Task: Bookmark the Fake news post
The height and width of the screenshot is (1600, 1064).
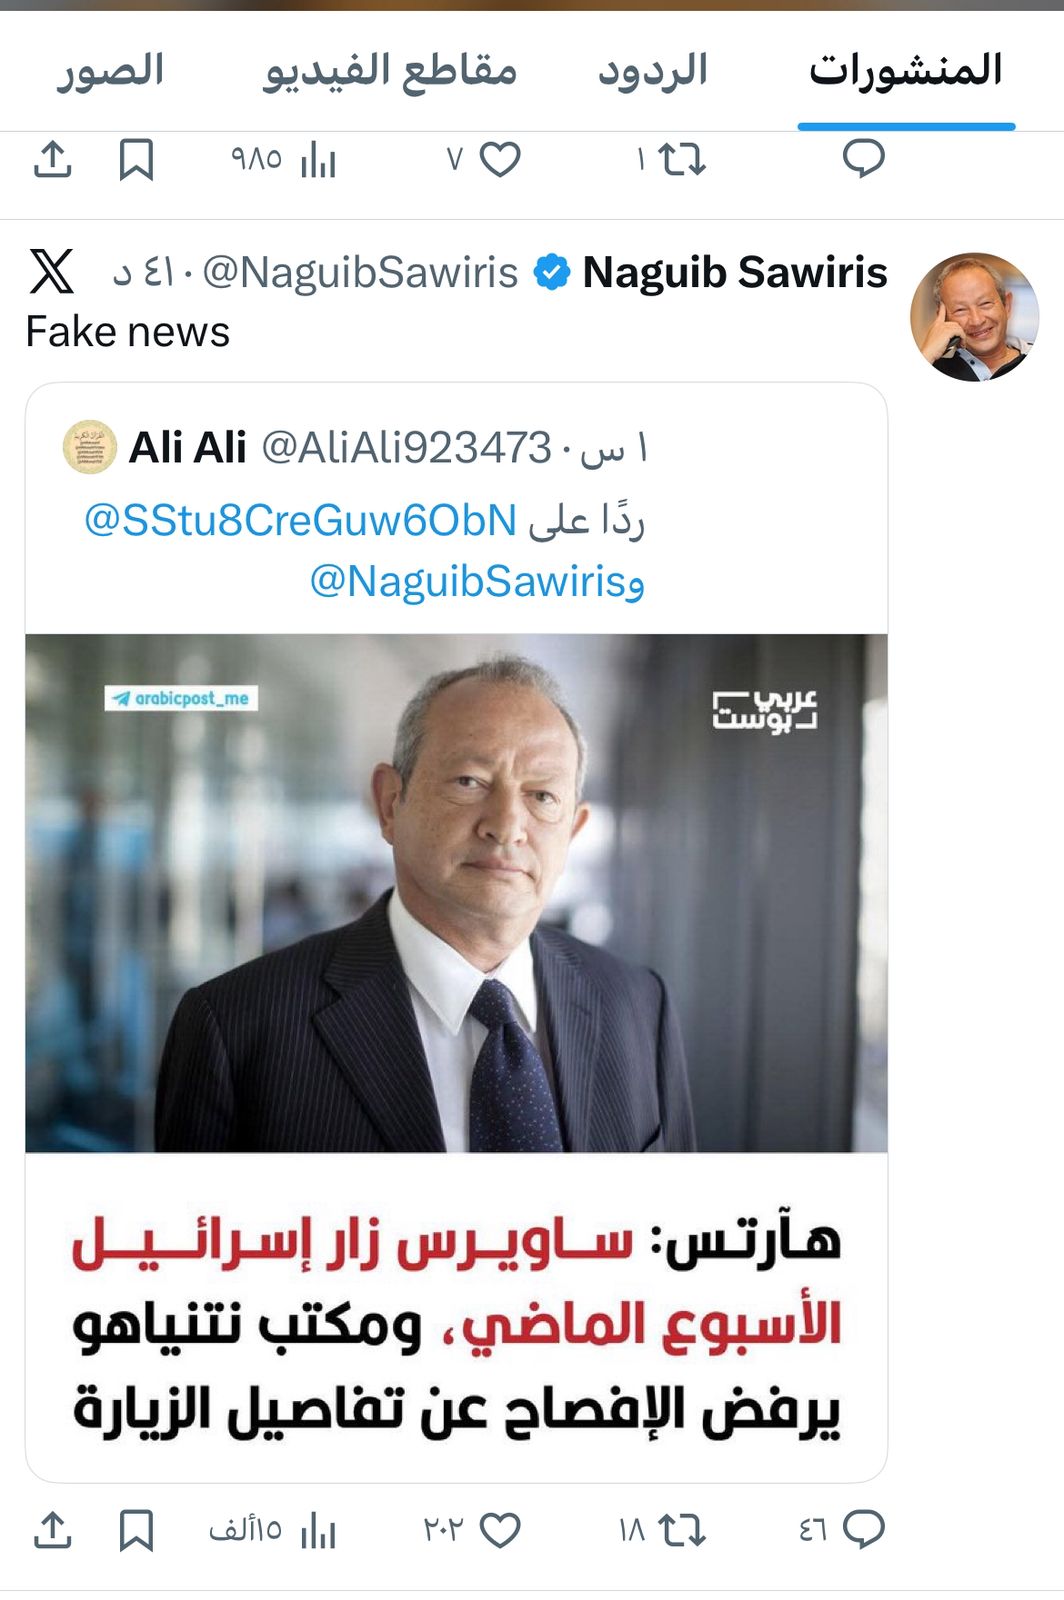Action: [x=136, y=1531]
